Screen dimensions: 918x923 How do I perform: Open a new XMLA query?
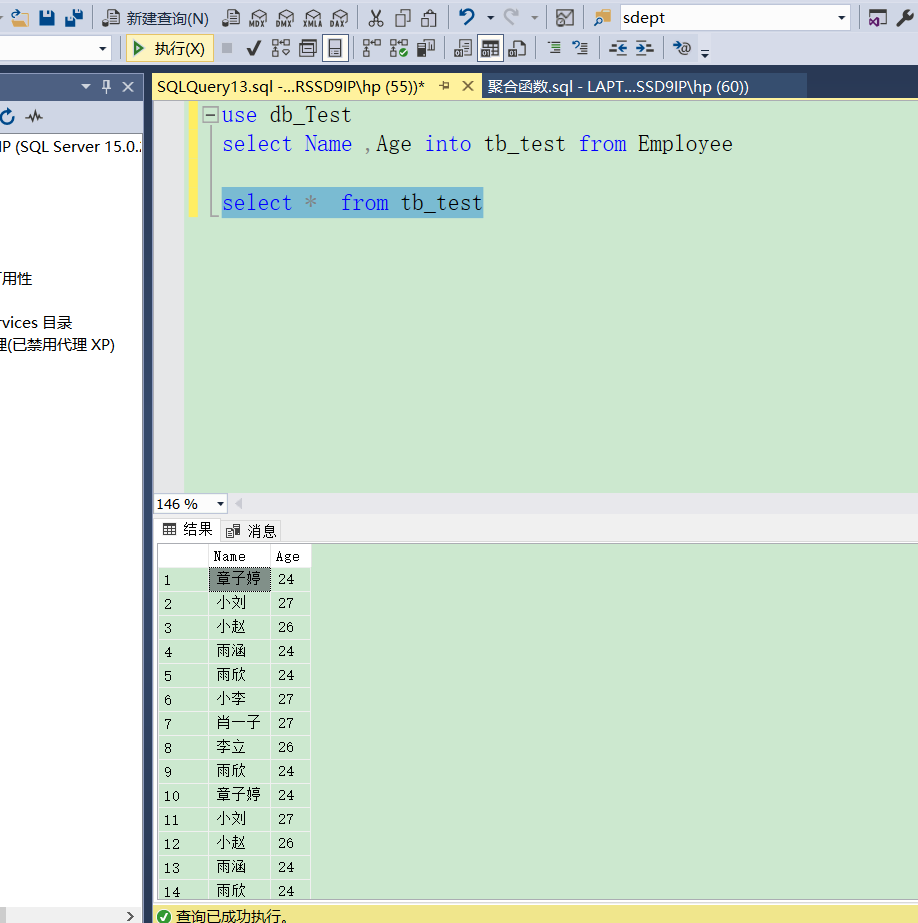pos(312,18)
